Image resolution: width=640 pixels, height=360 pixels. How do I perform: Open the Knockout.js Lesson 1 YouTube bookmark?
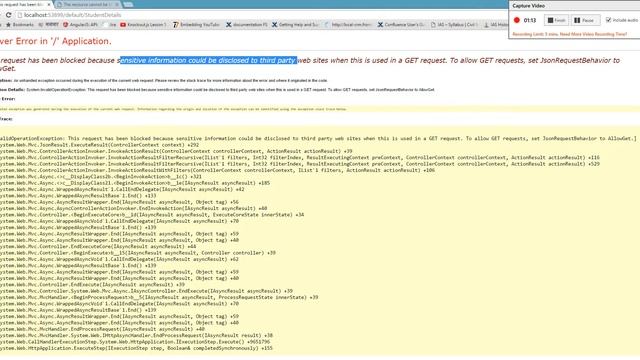[143, 25]
